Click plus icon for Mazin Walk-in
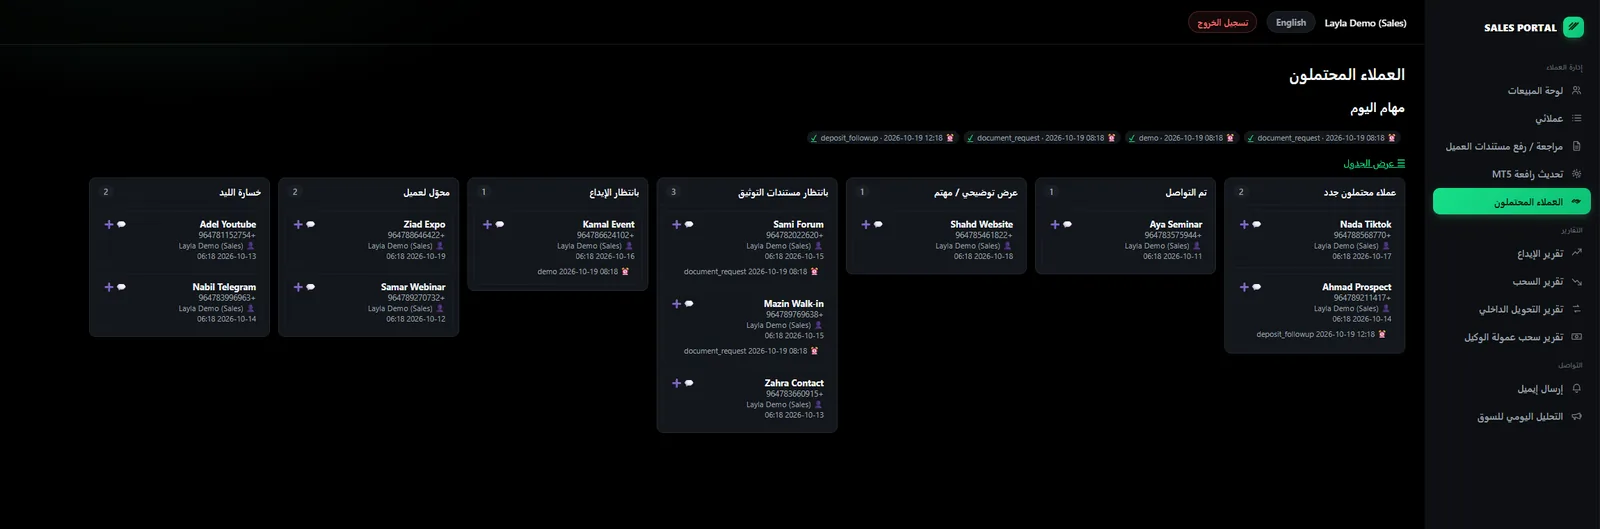Screen dimensions: 1600x529 coord(676,304)
